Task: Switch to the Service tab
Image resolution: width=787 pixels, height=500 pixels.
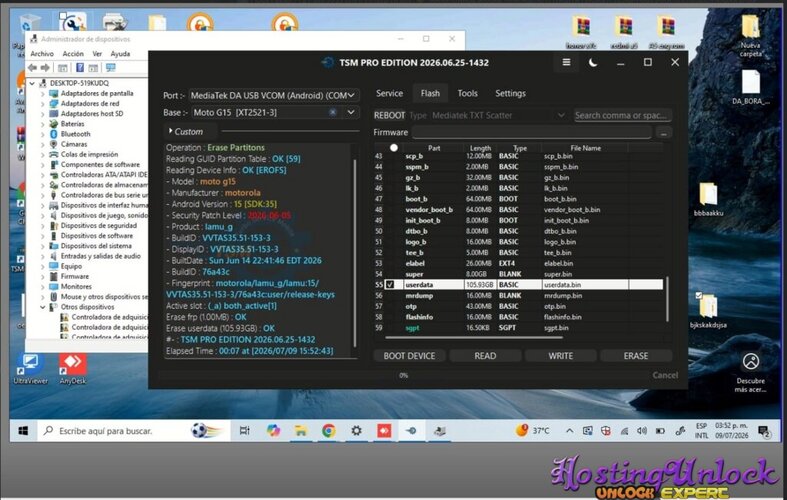Action: pyautogui.click(x=389, y=93)
